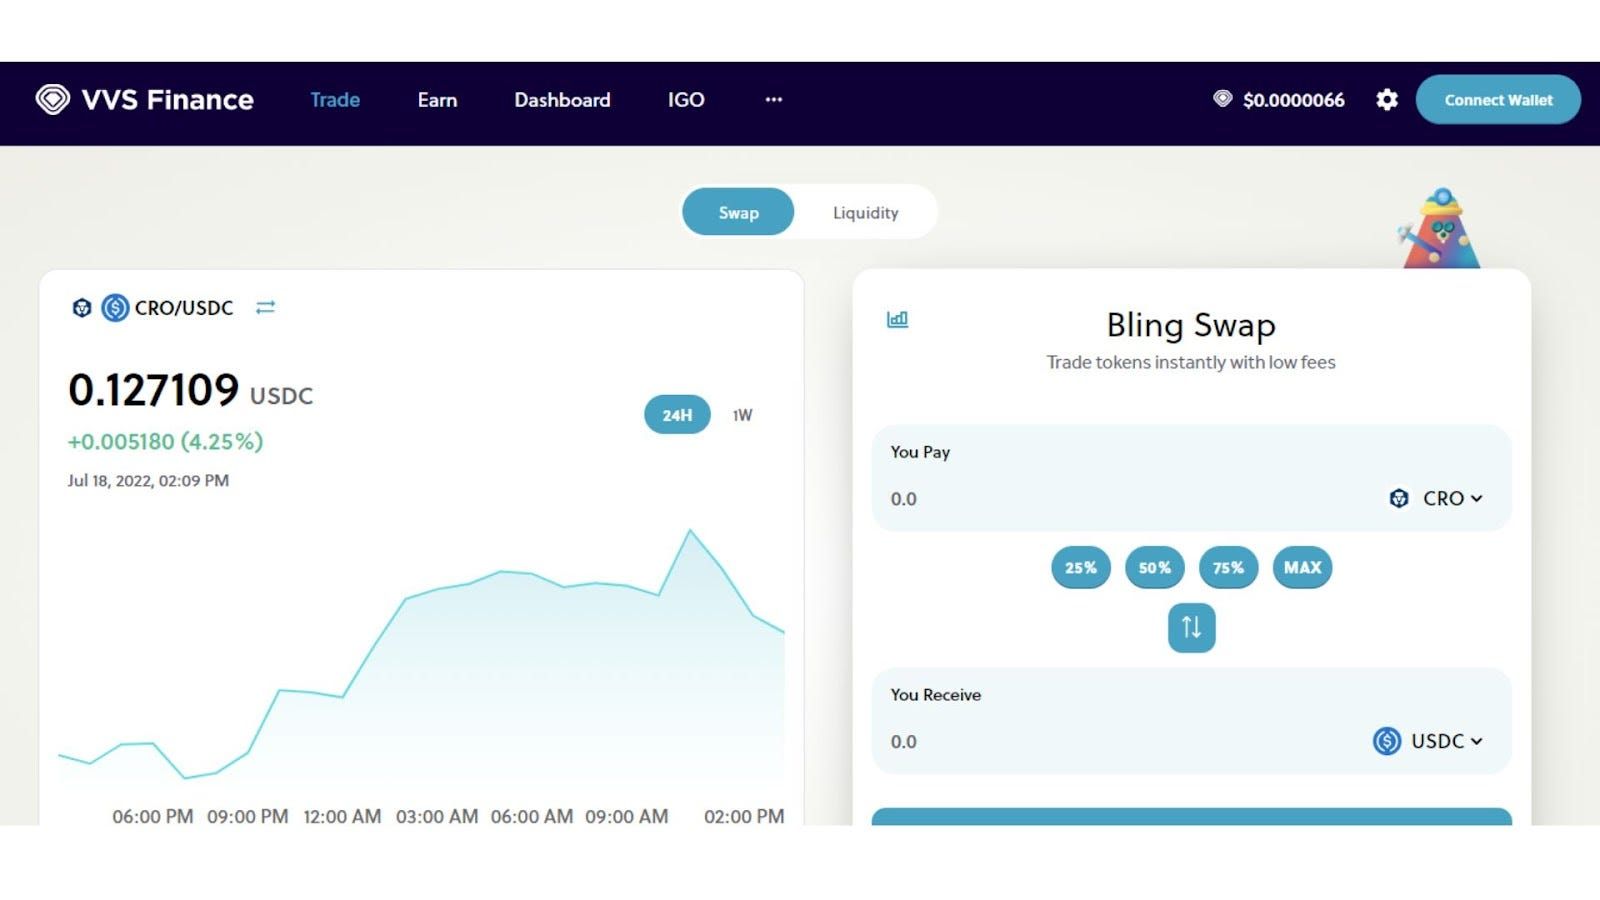This screenshot has height=900, width=1600.
Task: Switch to the Liquidity tab
Action: tap(866, 212)
